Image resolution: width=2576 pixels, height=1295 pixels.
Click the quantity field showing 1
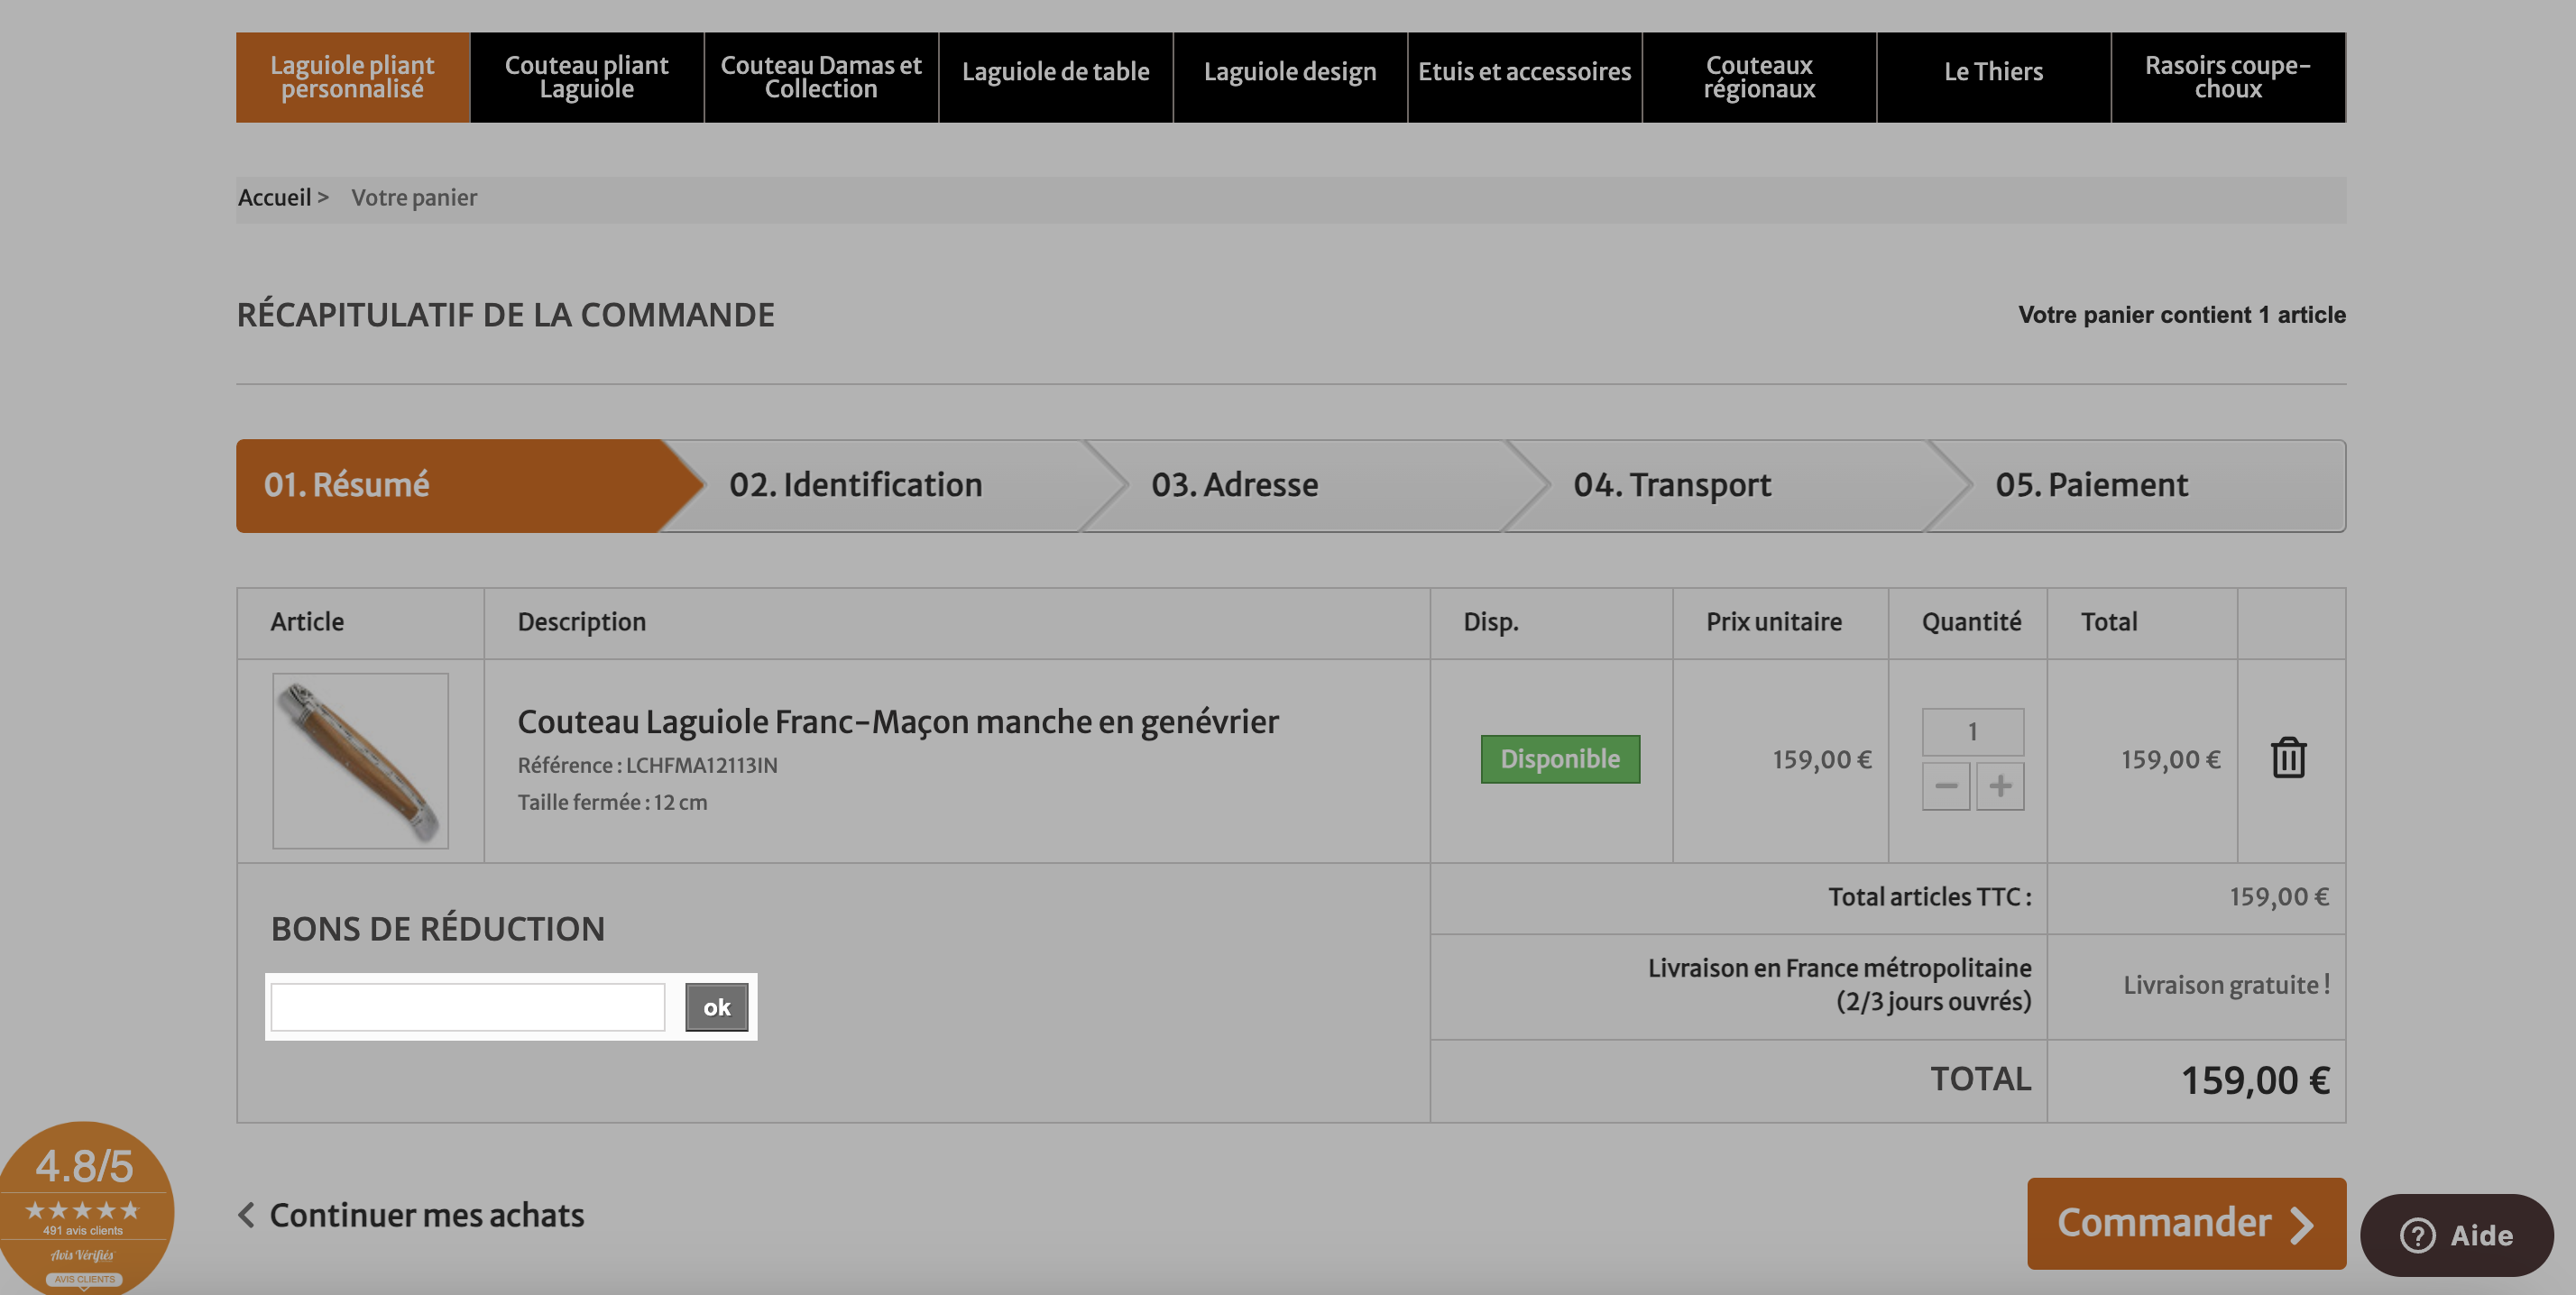click(x=1972, y=732)
